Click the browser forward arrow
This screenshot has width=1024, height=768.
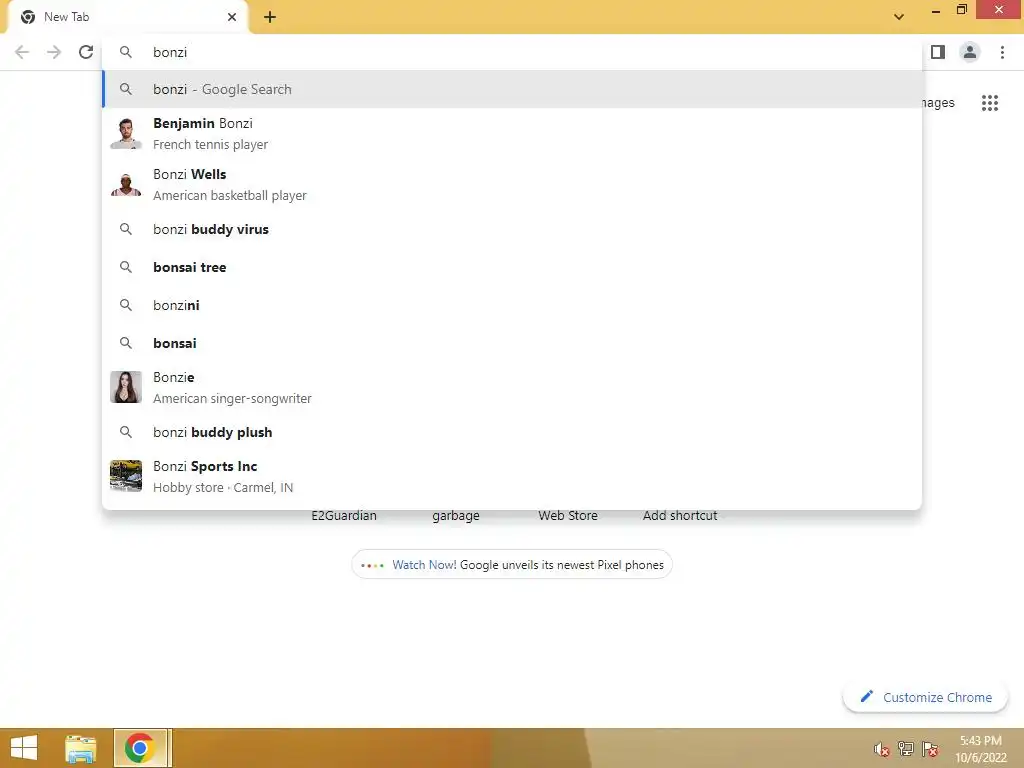point(54,52)
